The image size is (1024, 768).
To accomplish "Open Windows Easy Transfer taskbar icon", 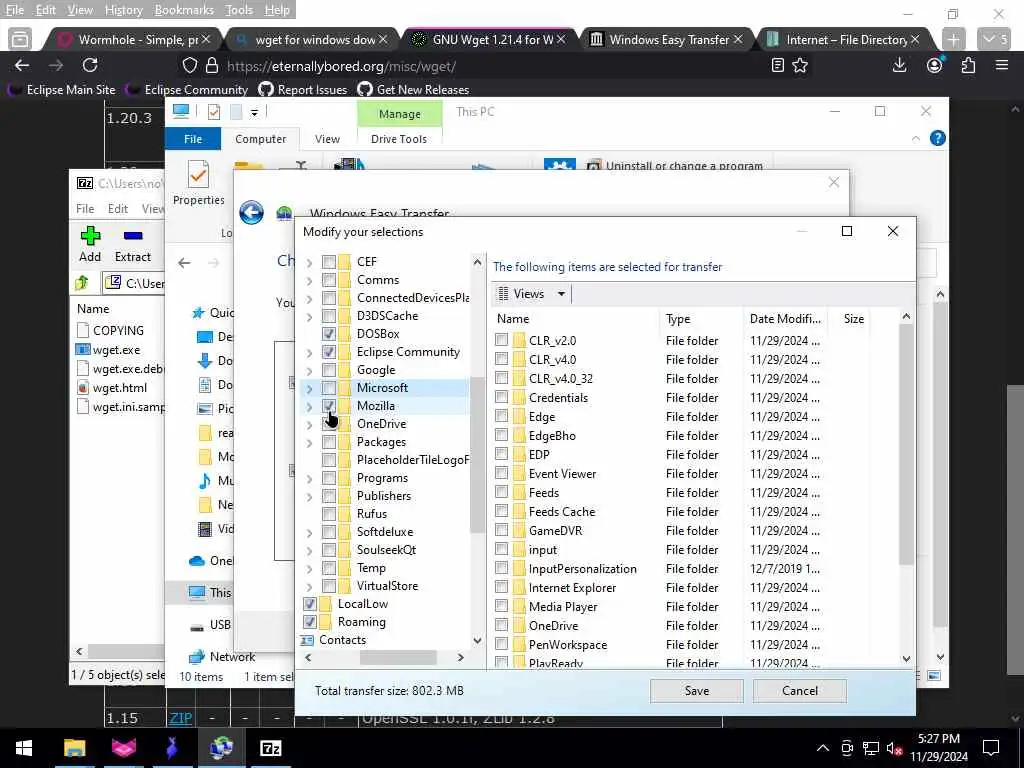I will pos(221,748).
